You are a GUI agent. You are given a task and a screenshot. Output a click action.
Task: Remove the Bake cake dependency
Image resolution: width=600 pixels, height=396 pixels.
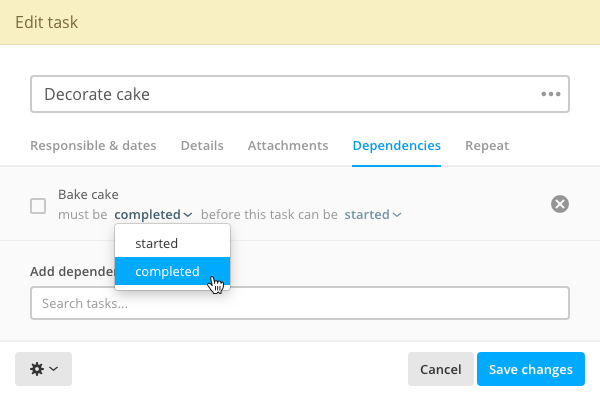[x=560, y=204]
